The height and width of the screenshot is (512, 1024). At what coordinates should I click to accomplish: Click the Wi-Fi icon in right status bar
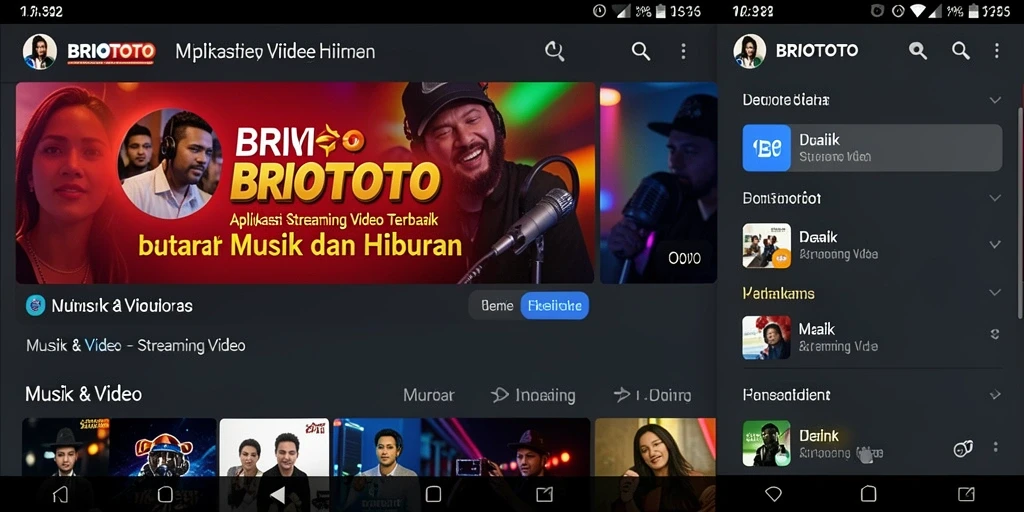[919, 11]
